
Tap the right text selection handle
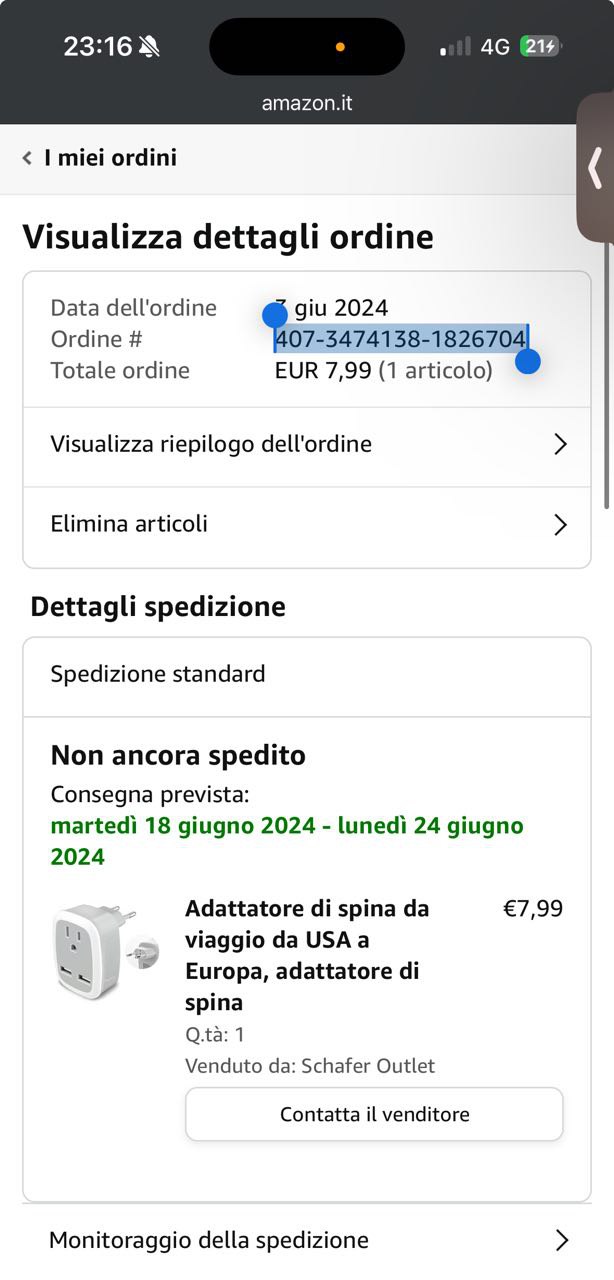[528, 361]
